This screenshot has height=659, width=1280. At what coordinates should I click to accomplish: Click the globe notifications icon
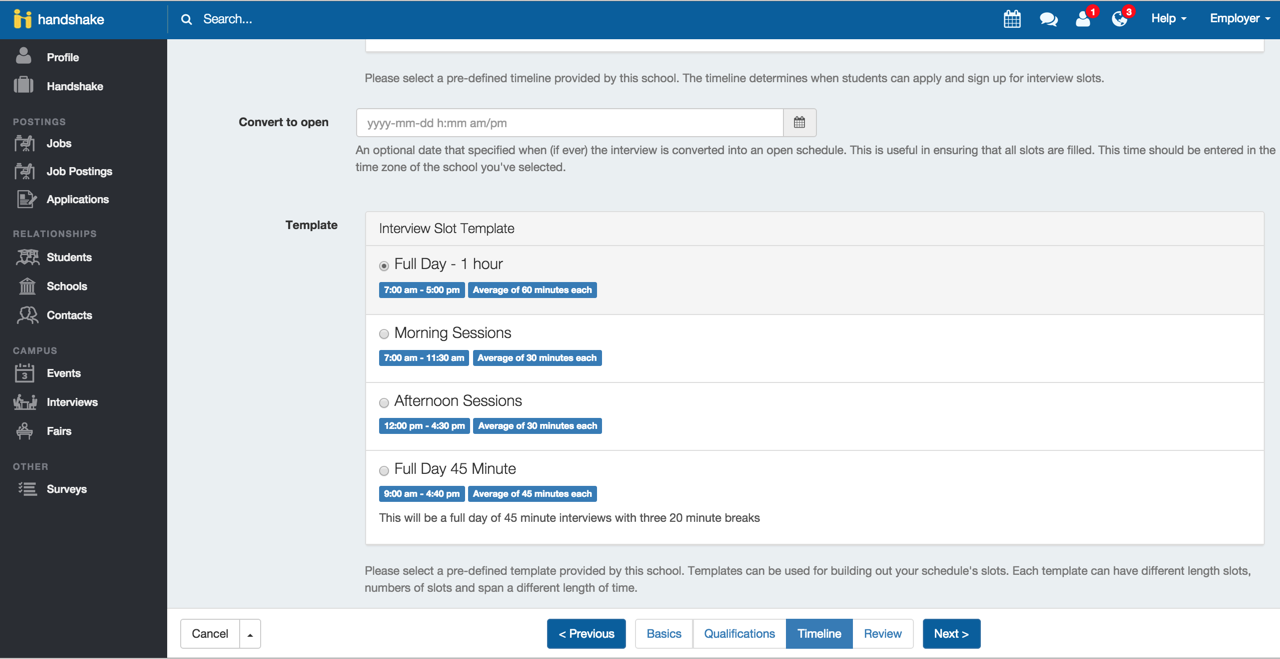coord(1119,19)
